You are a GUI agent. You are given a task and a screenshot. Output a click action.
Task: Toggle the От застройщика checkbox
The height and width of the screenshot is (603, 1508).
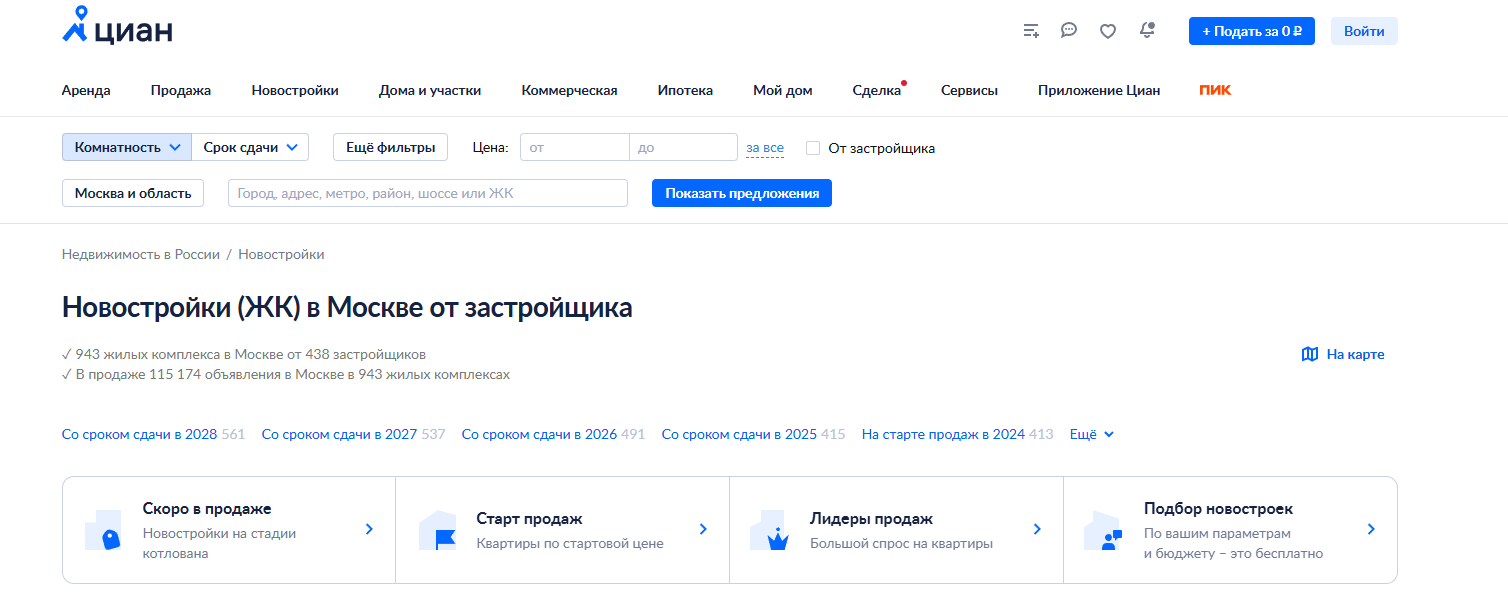click(x=813, y=148)
